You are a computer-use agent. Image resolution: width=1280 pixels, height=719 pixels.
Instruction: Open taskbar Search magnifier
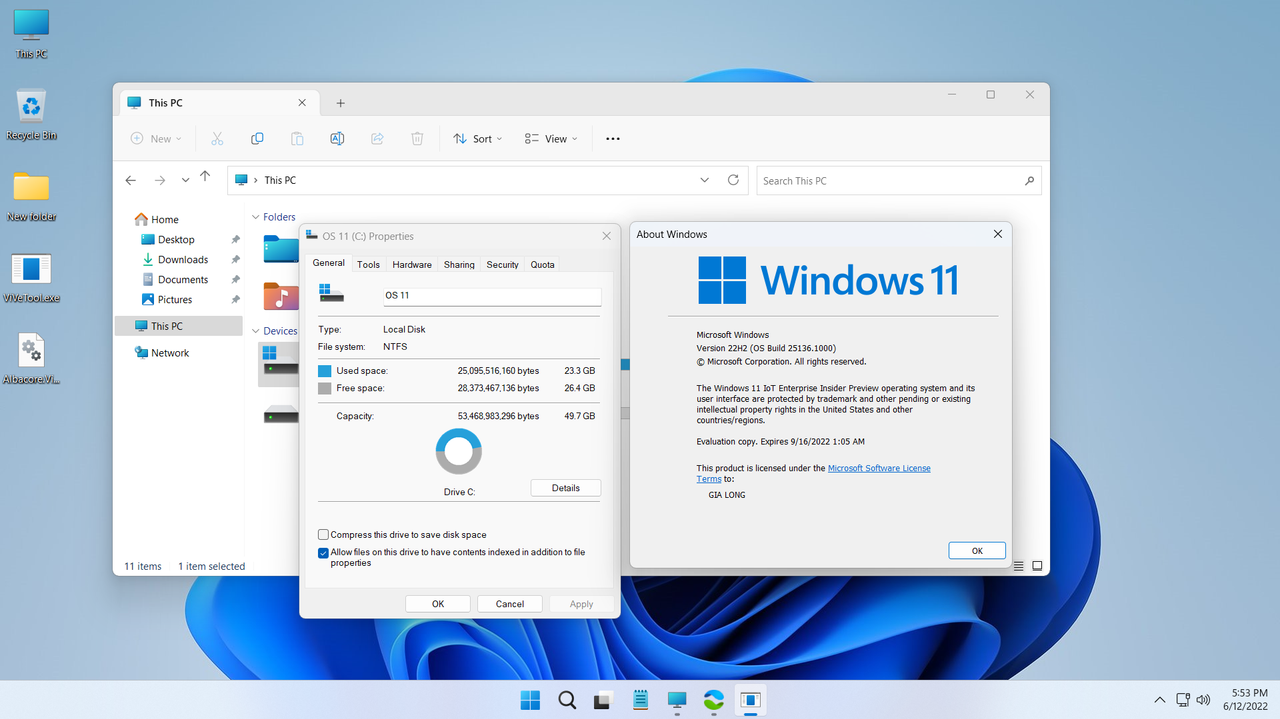click(567, 700)
